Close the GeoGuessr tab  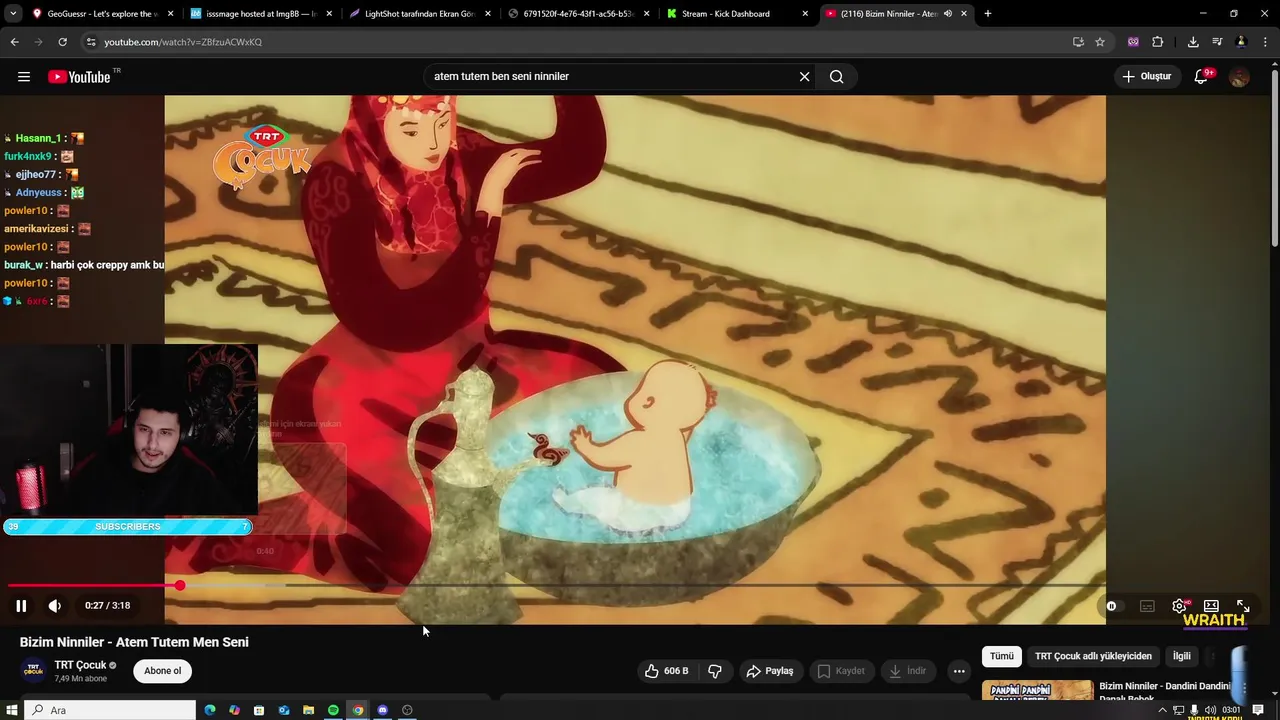click(171, 14)
